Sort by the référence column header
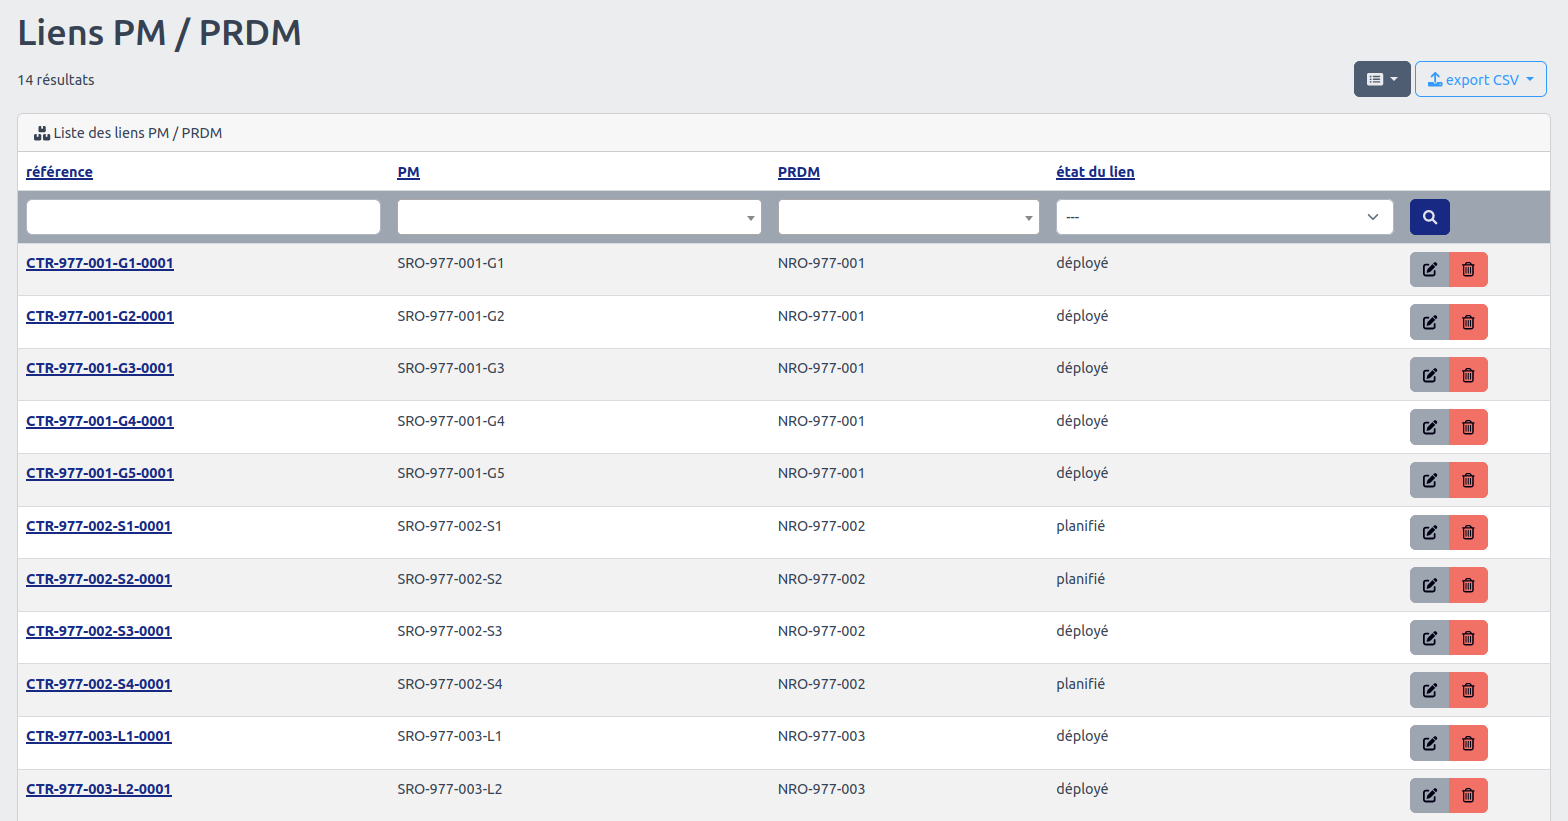This screenshot has width=1568, height=821. [59, 172]
